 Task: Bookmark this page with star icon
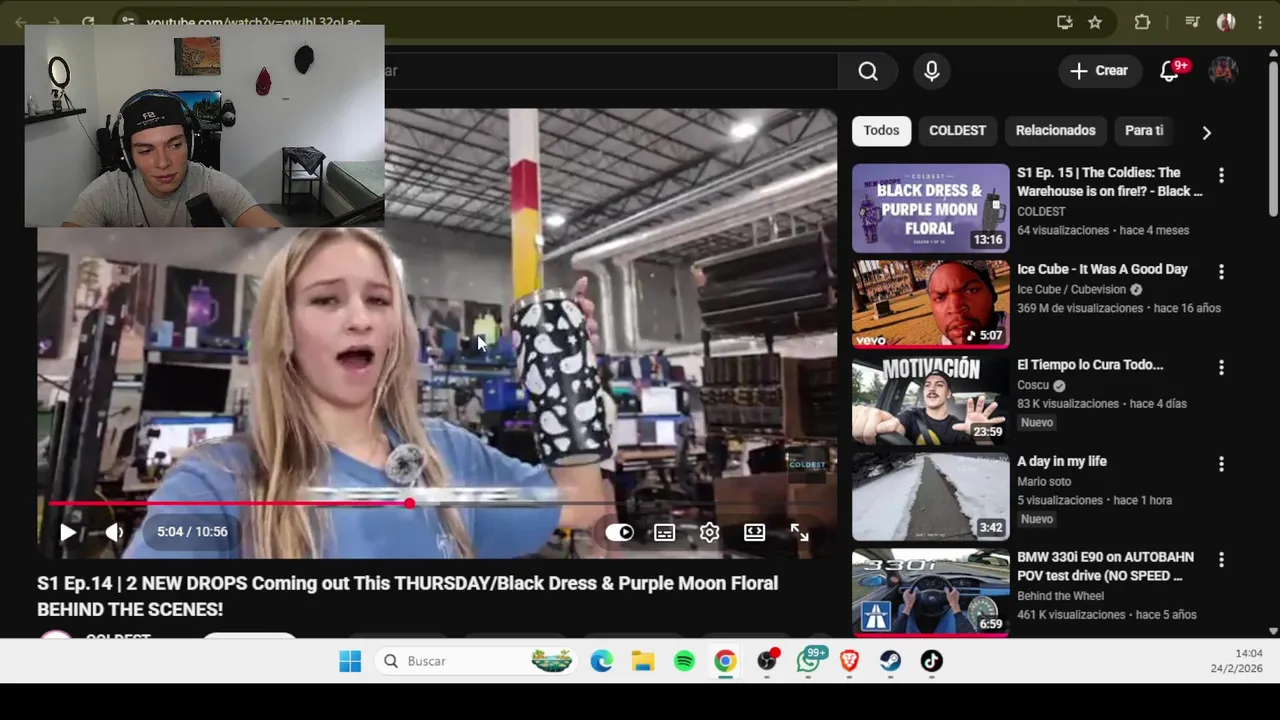tap(1095, 22)
